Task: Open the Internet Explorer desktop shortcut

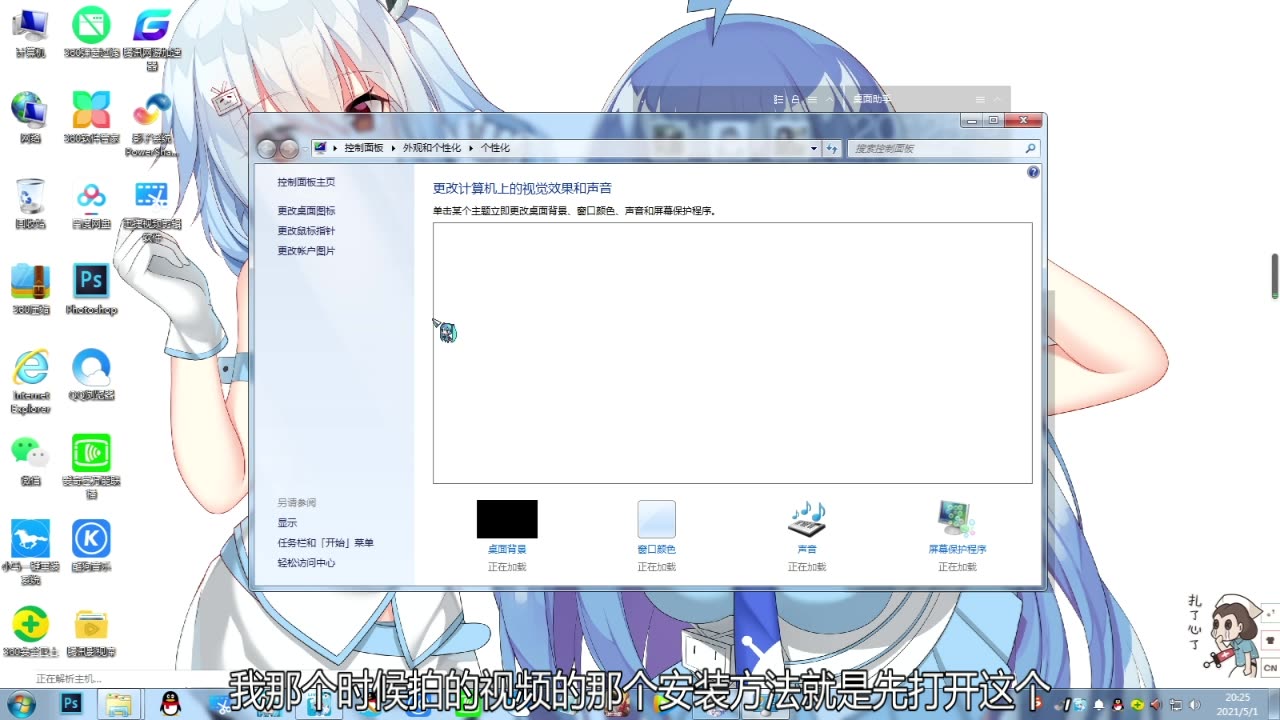Action: click(30, 381)
